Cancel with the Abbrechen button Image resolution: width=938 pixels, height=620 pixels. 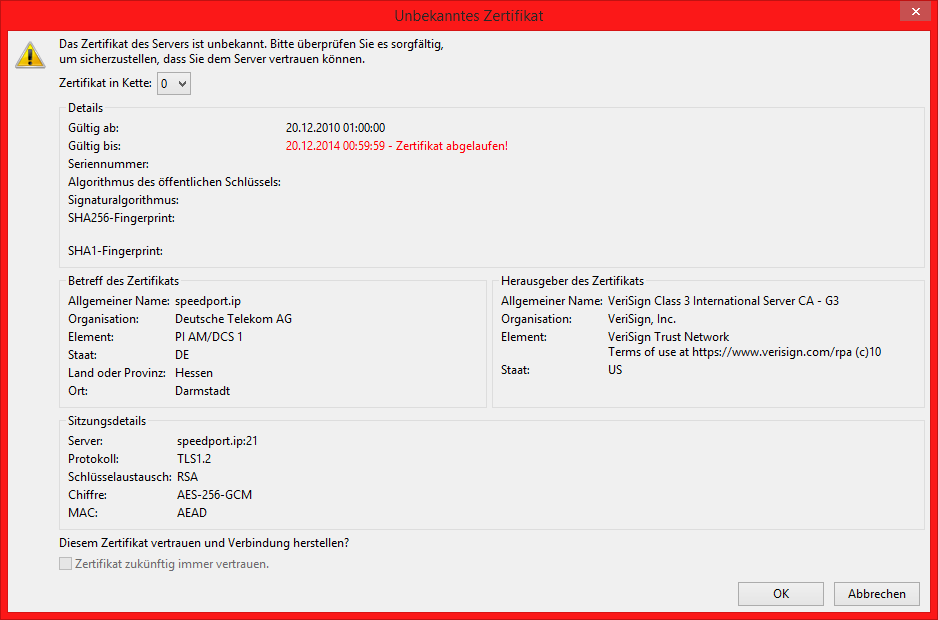(876, 594)
